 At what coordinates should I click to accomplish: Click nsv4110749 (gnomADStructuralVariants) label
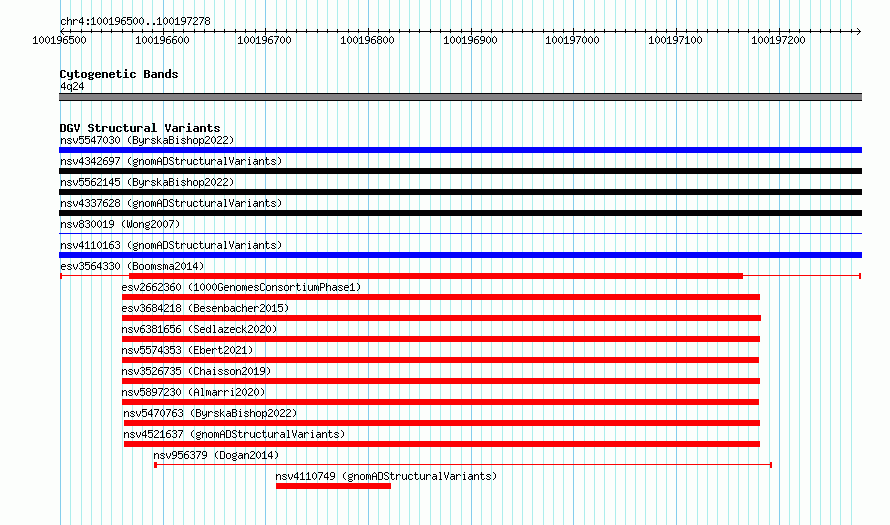click(x=386, y=476)
